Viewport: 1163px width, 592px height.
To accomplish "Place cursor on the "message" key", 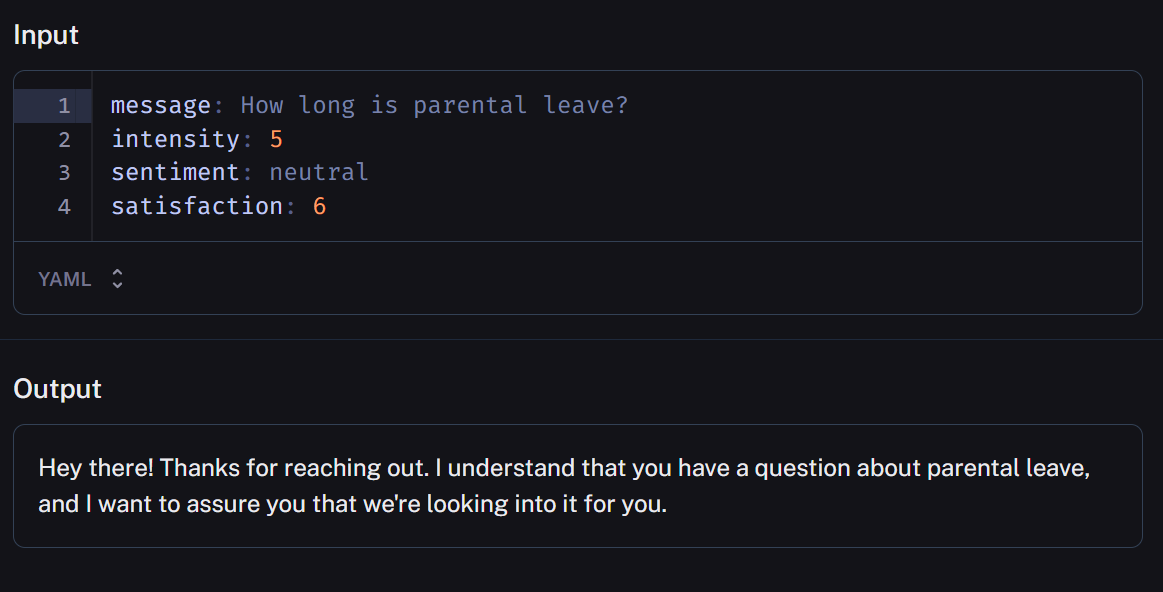I will (160, 105).
